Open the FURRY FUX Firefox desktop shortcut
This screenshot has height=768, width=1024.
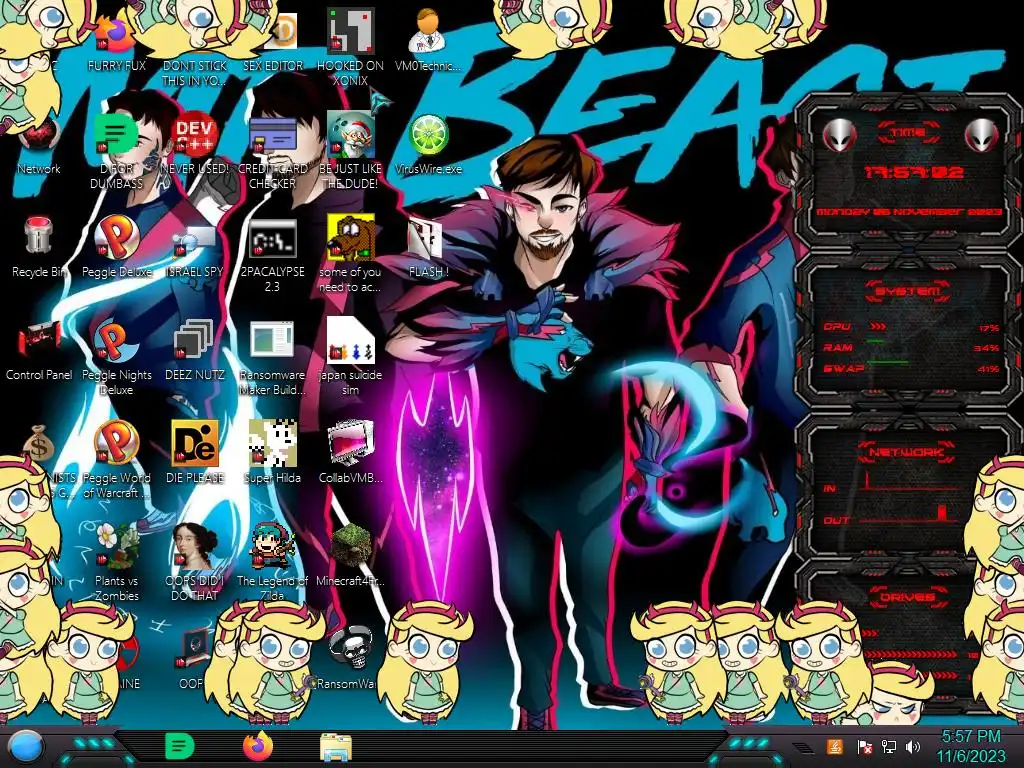(116, 34)
